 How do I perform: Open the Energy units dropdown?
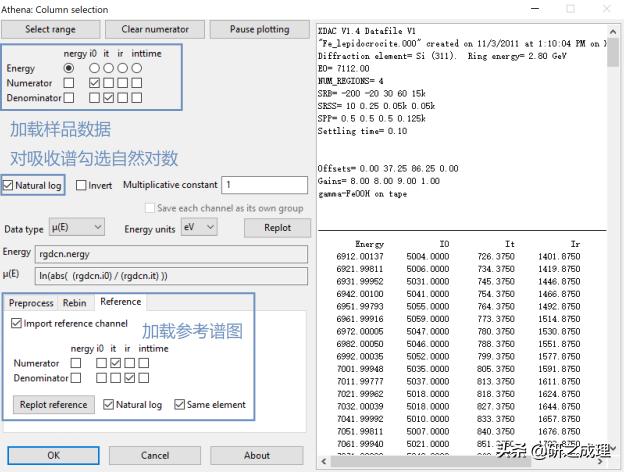tap(199, 227)
